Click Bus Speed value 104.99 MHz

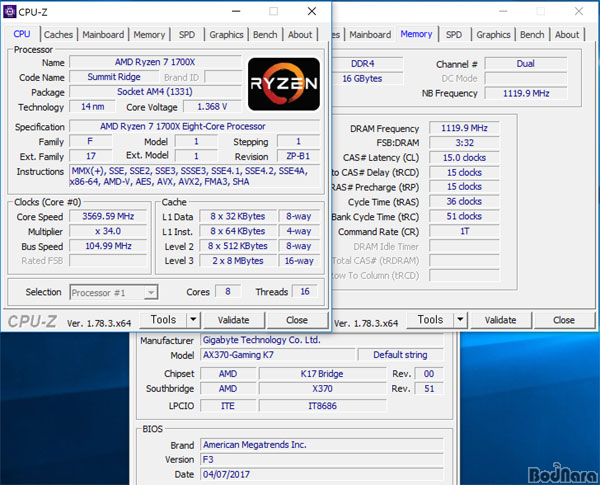[108, 246]
